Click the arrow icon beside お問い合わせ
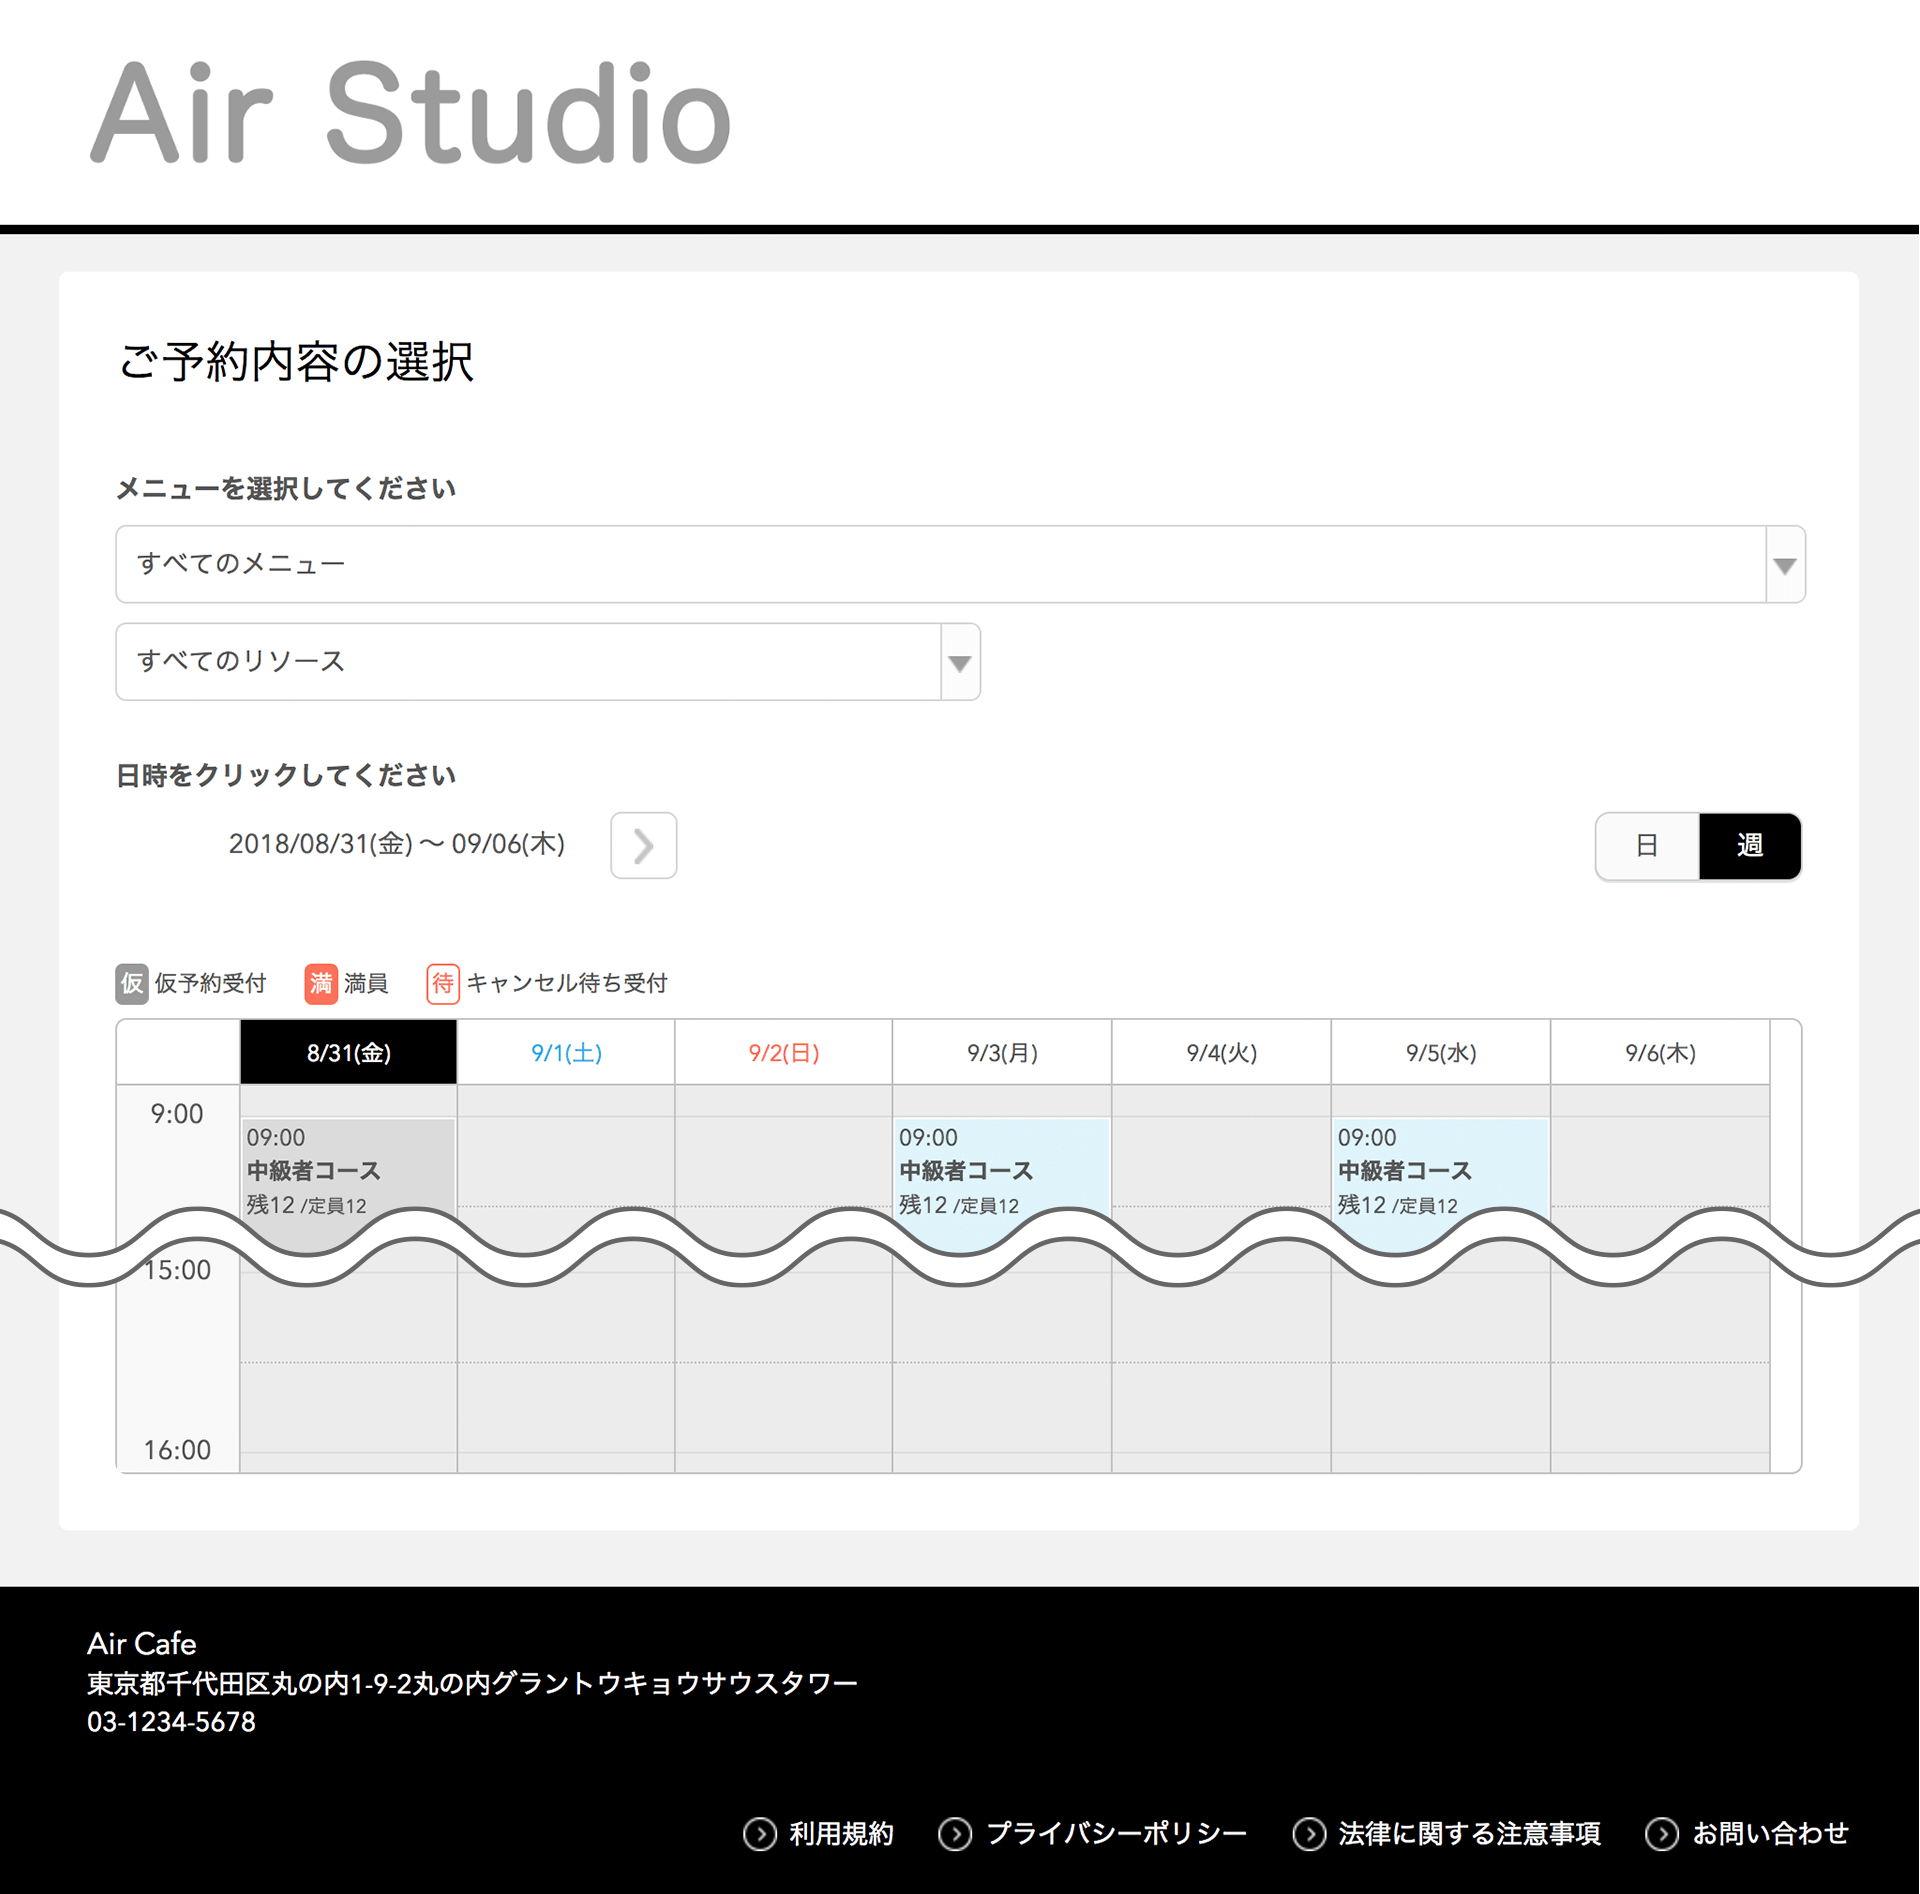This screenshot has width=1920, height=1894. (1662, 1834)
